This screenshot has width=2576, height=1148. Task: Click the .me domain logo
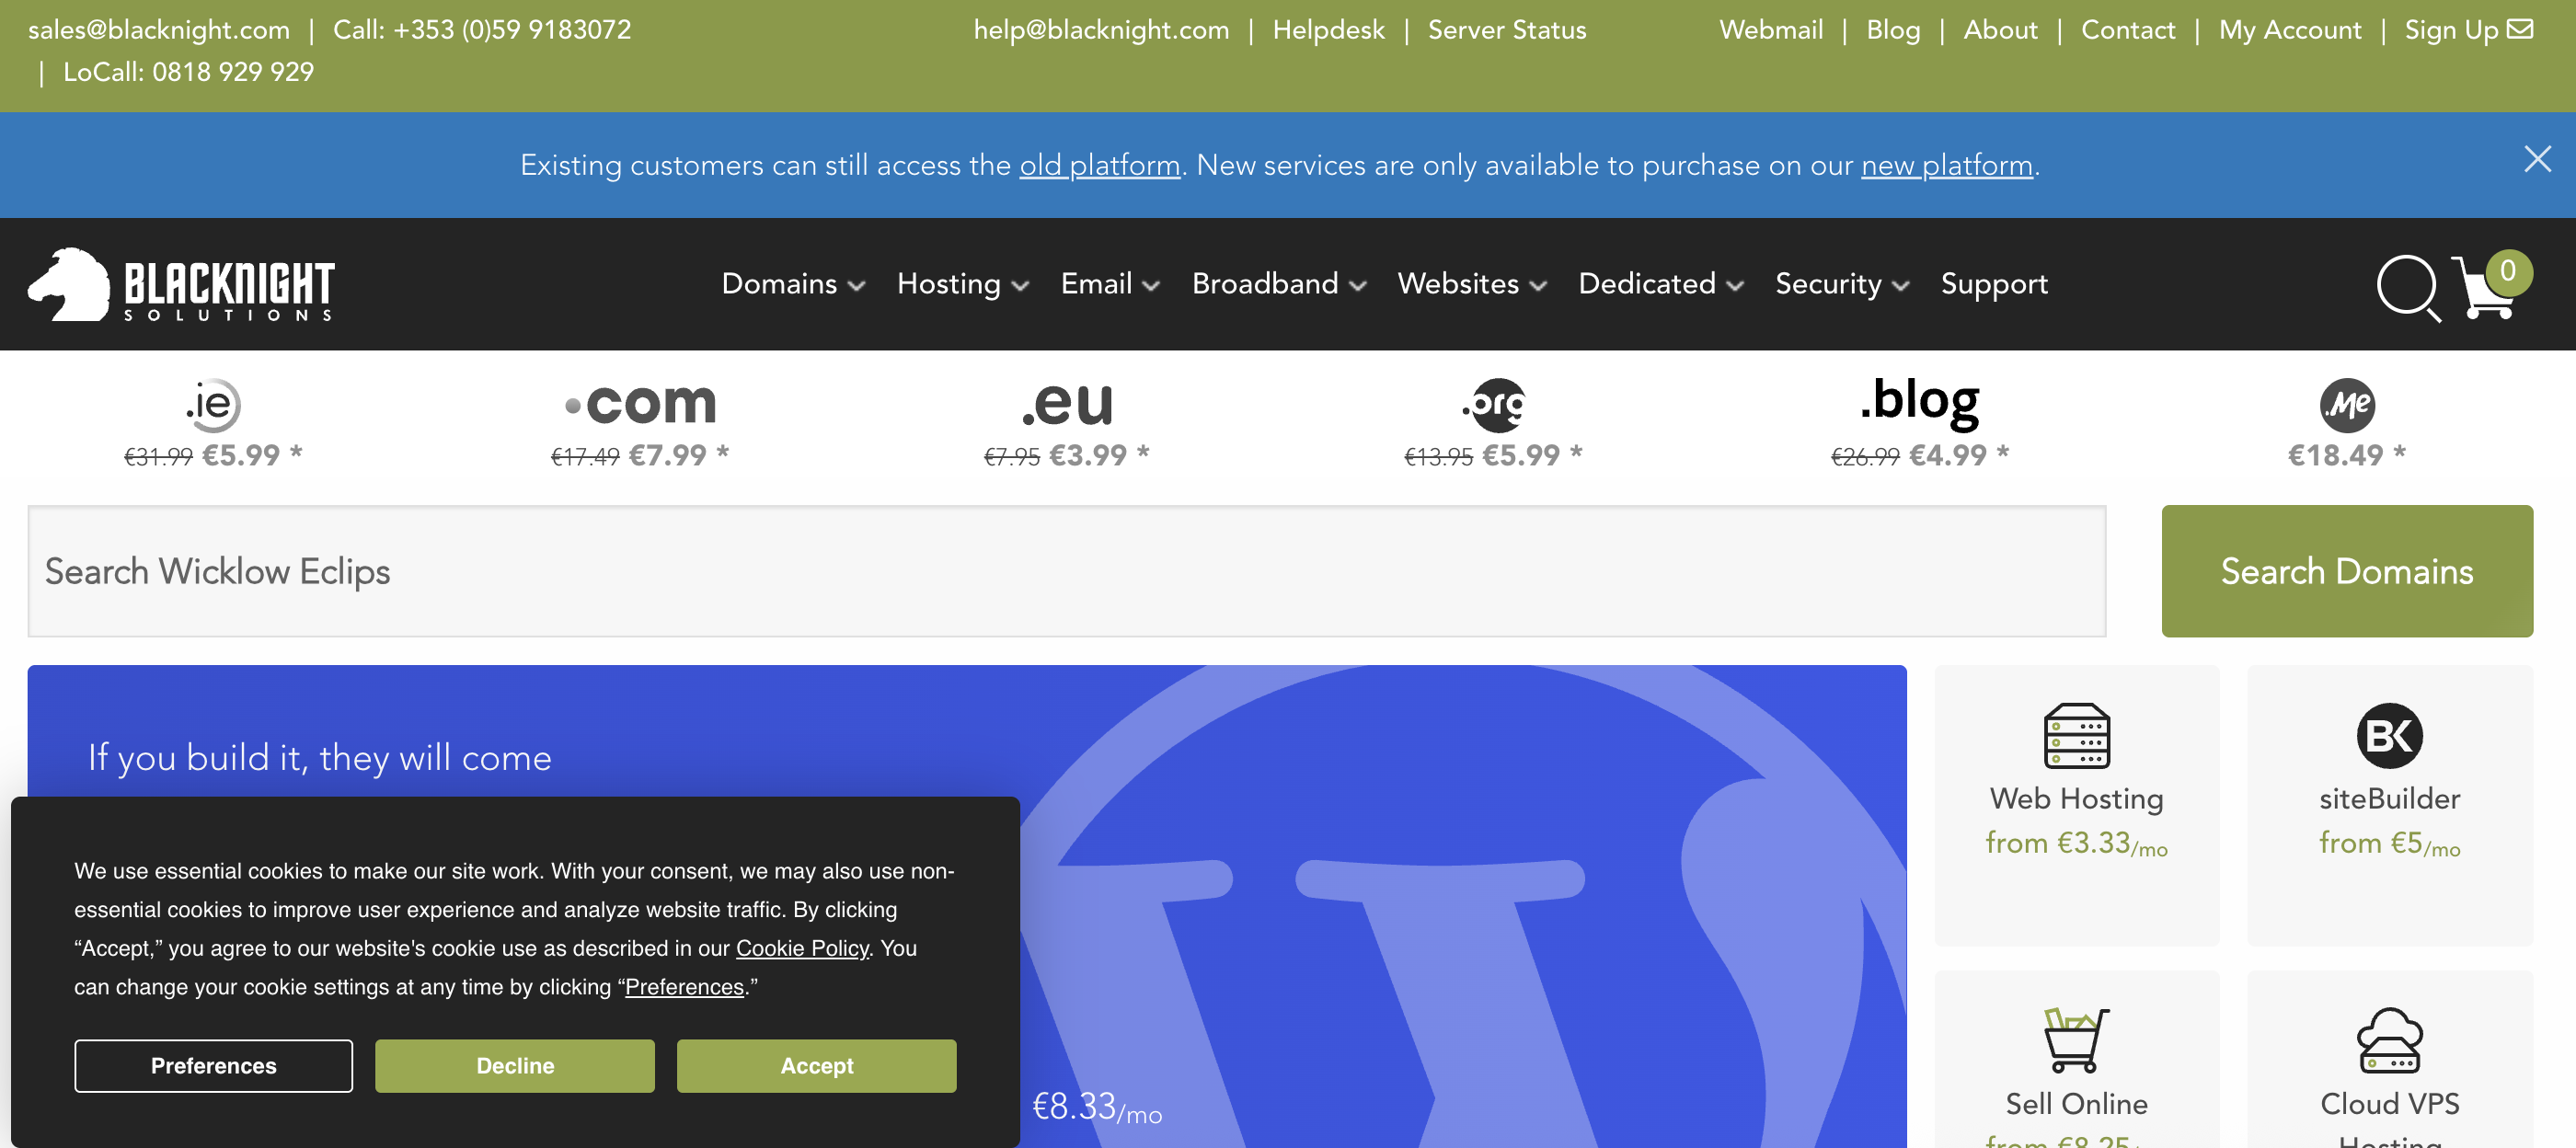[2346, 405]
